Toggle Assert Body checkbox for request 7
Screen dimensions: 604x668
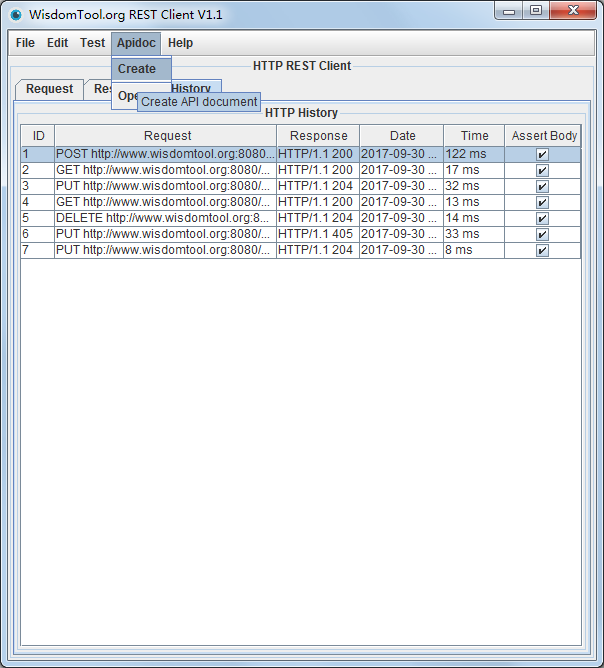pyautogui.click(x=542, y=250)
